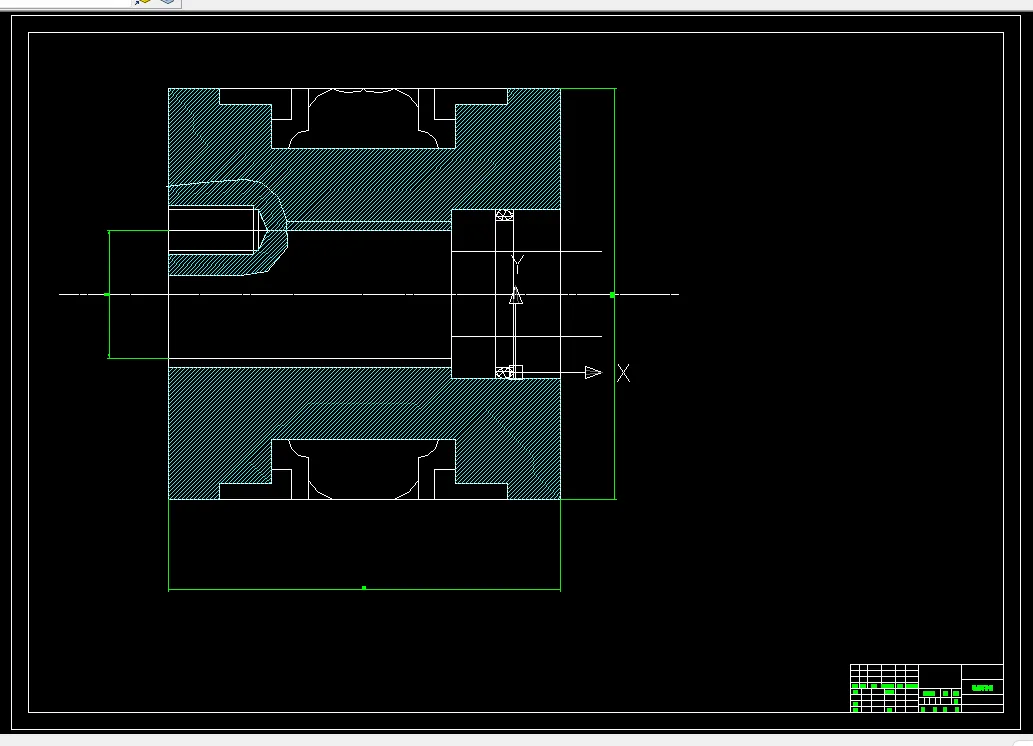Select the lower cyan hatched section area

pos(364,422)
